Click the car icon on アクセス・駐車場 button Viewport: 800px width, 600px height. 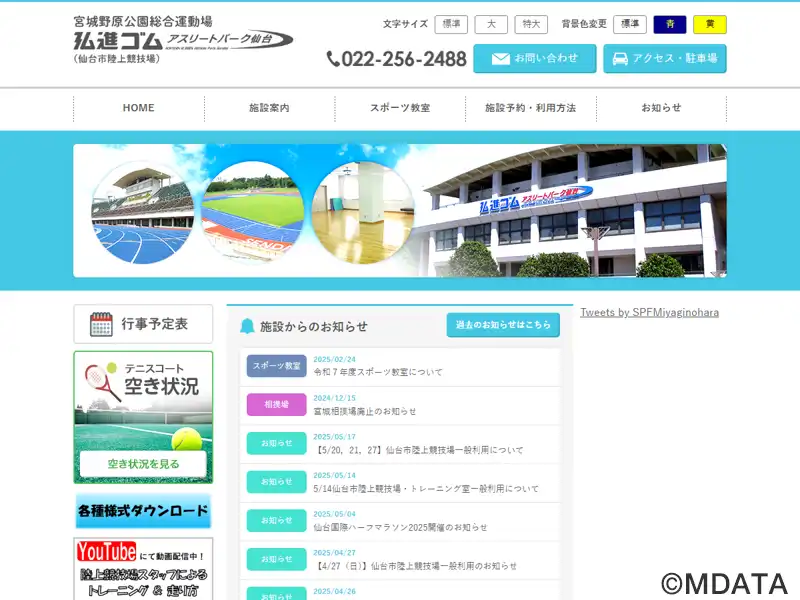pos(620,59)
